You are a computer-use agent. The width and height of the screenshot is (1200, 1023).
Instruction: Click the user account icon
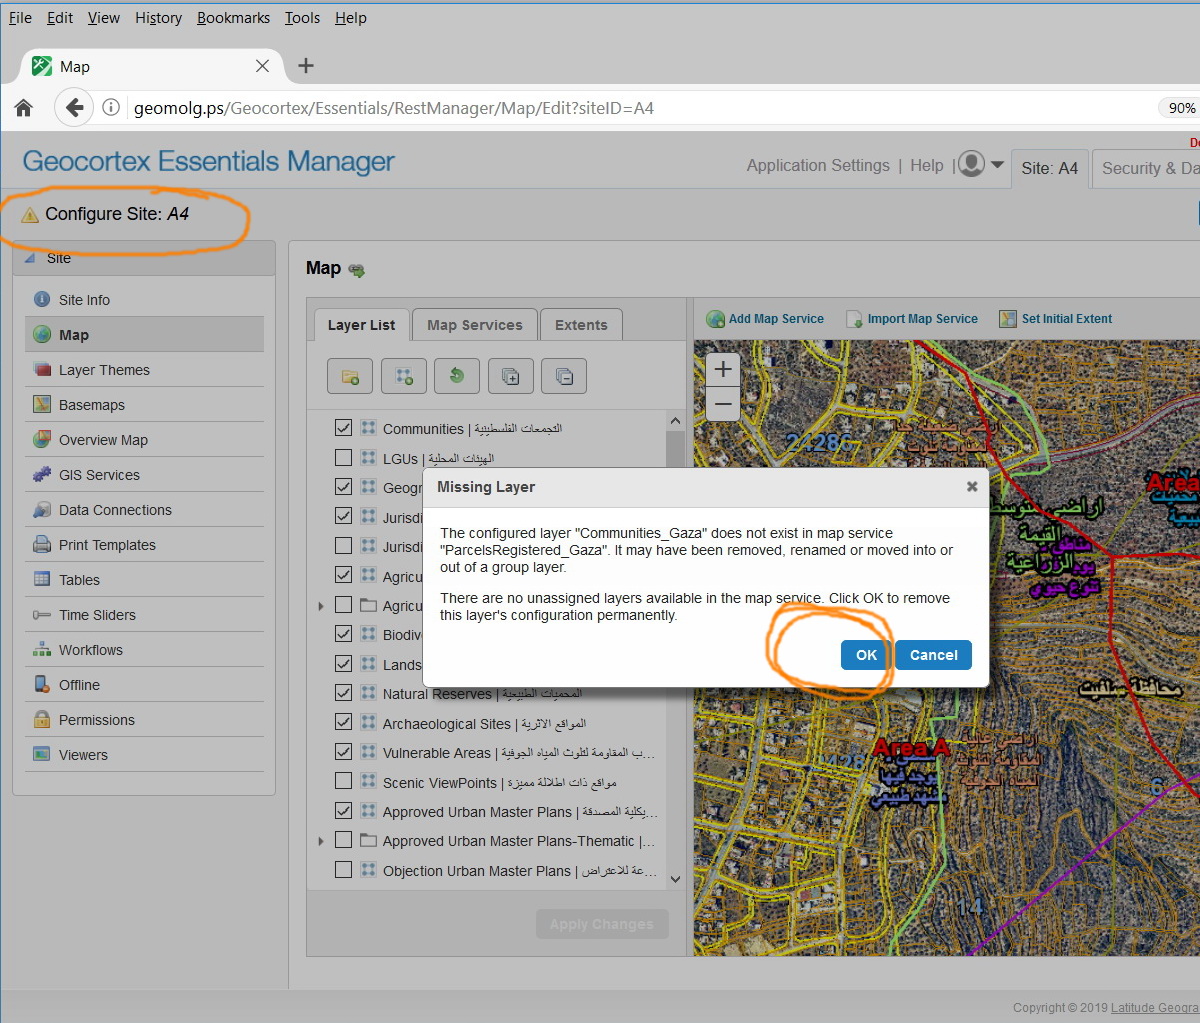[971, 164]
